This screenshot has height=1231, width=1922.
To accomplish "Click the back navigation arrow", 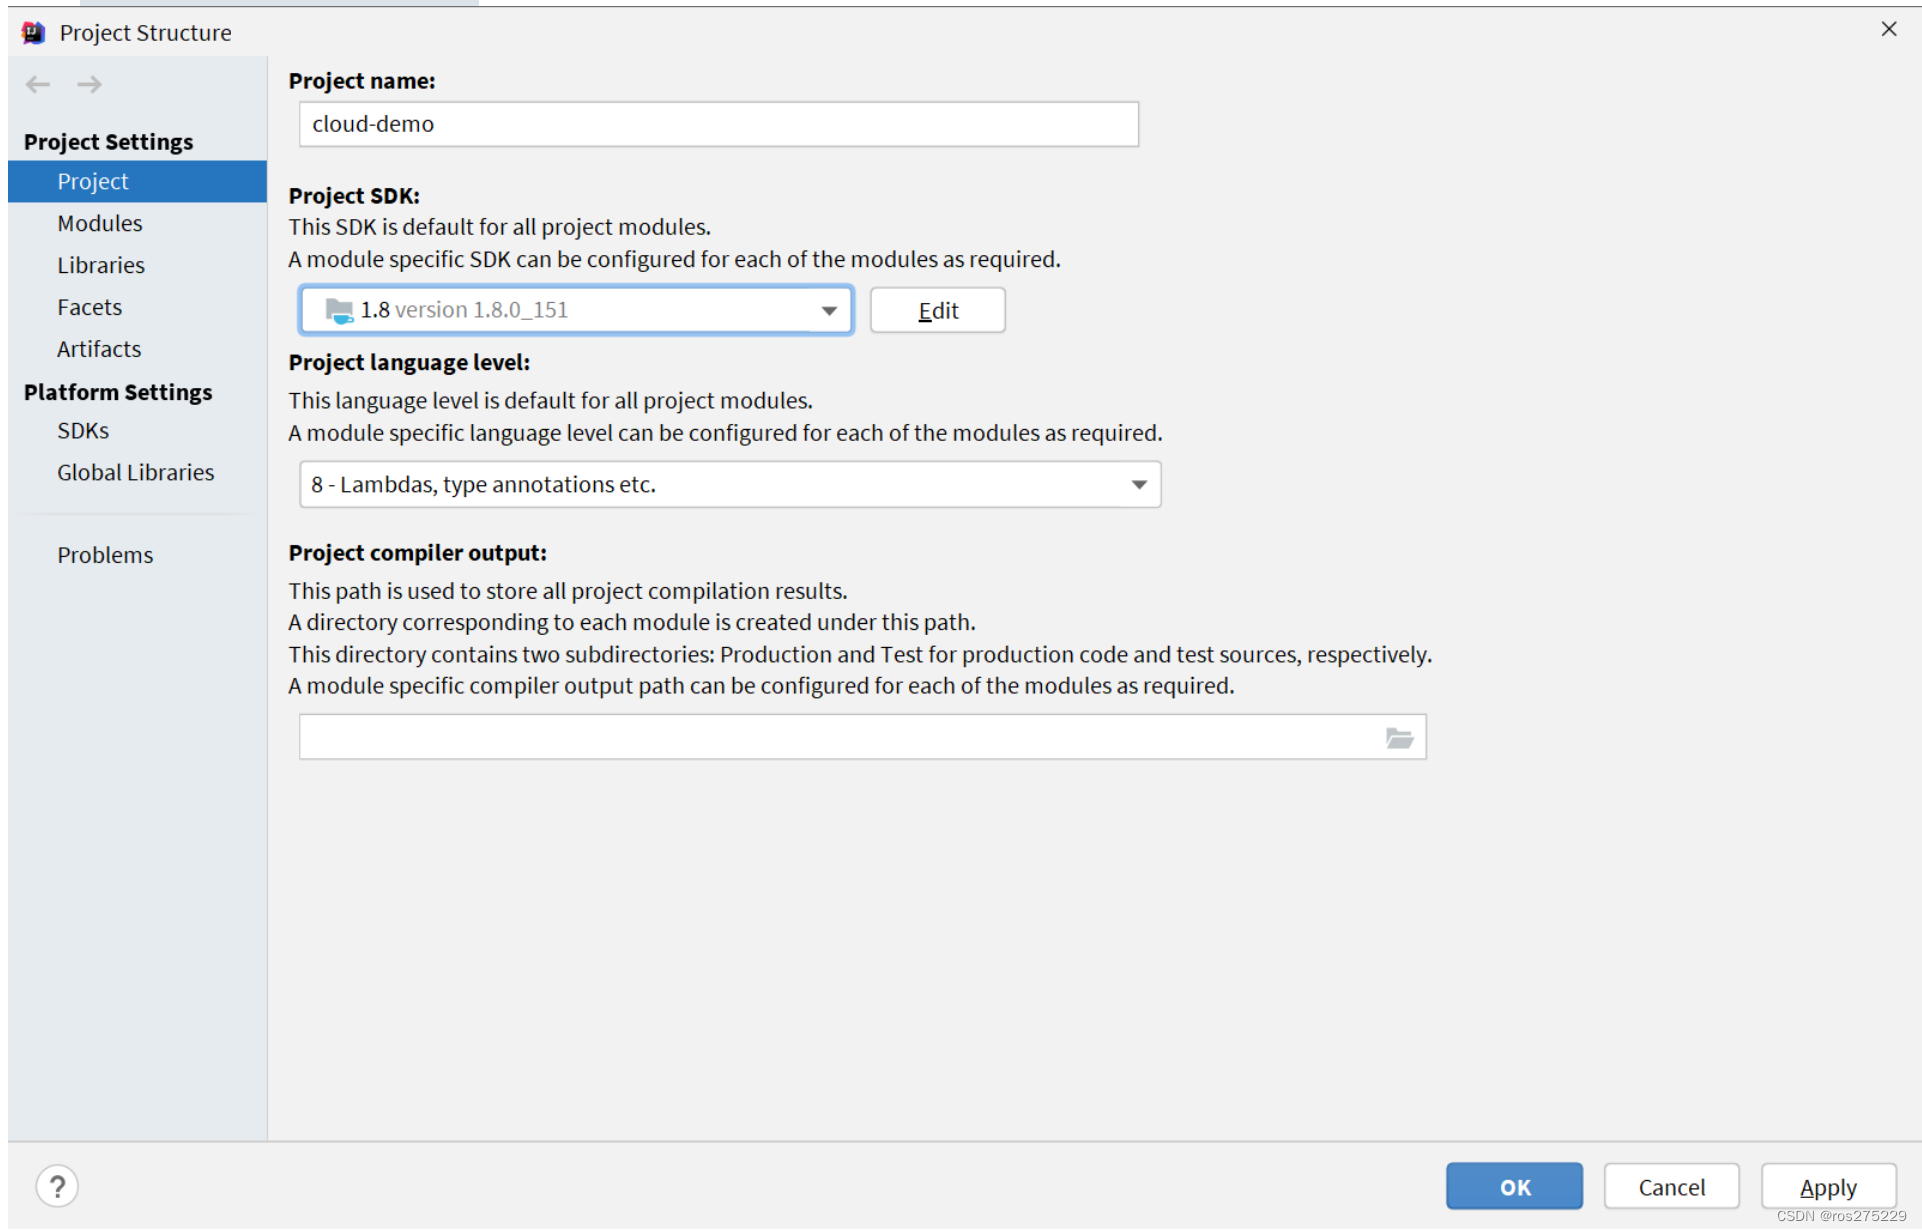I will coord(38,84).
